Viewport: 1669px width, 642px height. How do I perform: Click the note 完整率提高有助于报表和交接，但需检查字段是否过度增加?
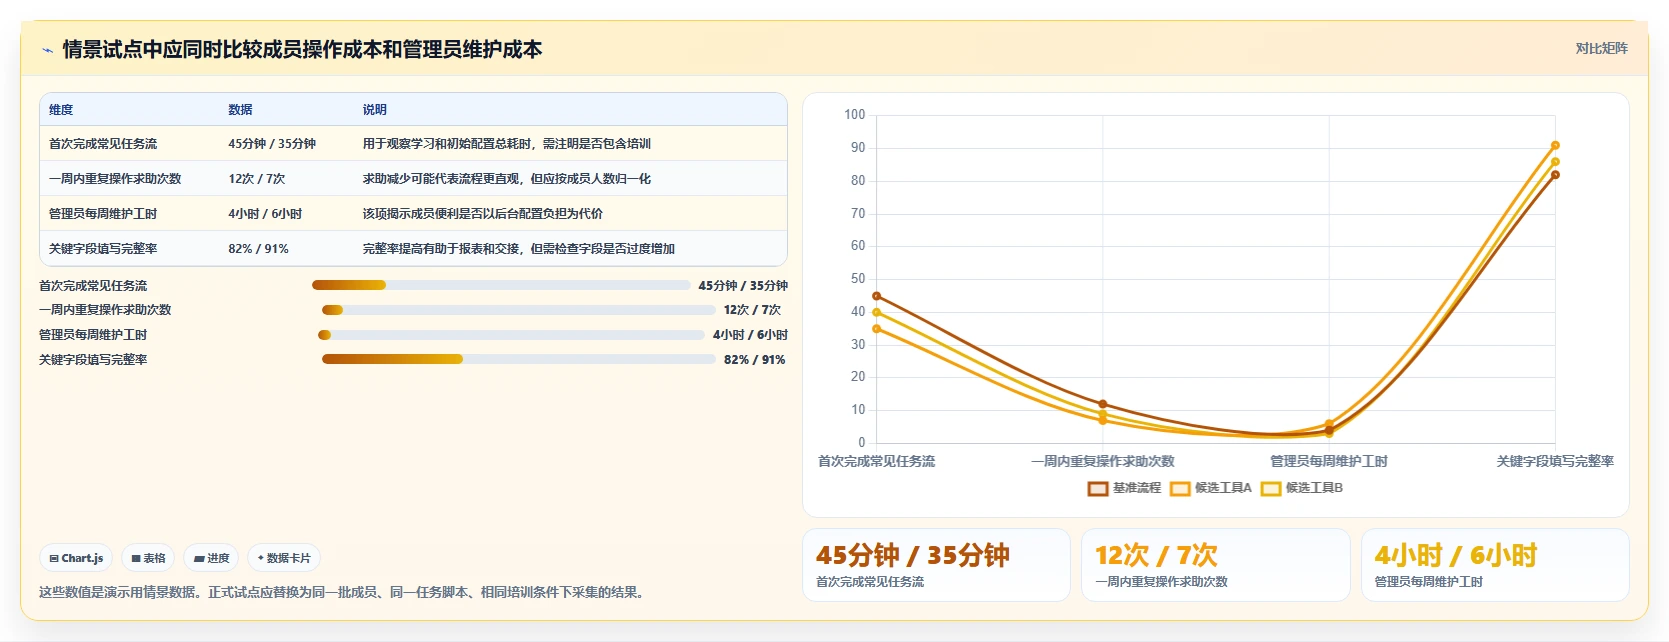coord(518,249)
